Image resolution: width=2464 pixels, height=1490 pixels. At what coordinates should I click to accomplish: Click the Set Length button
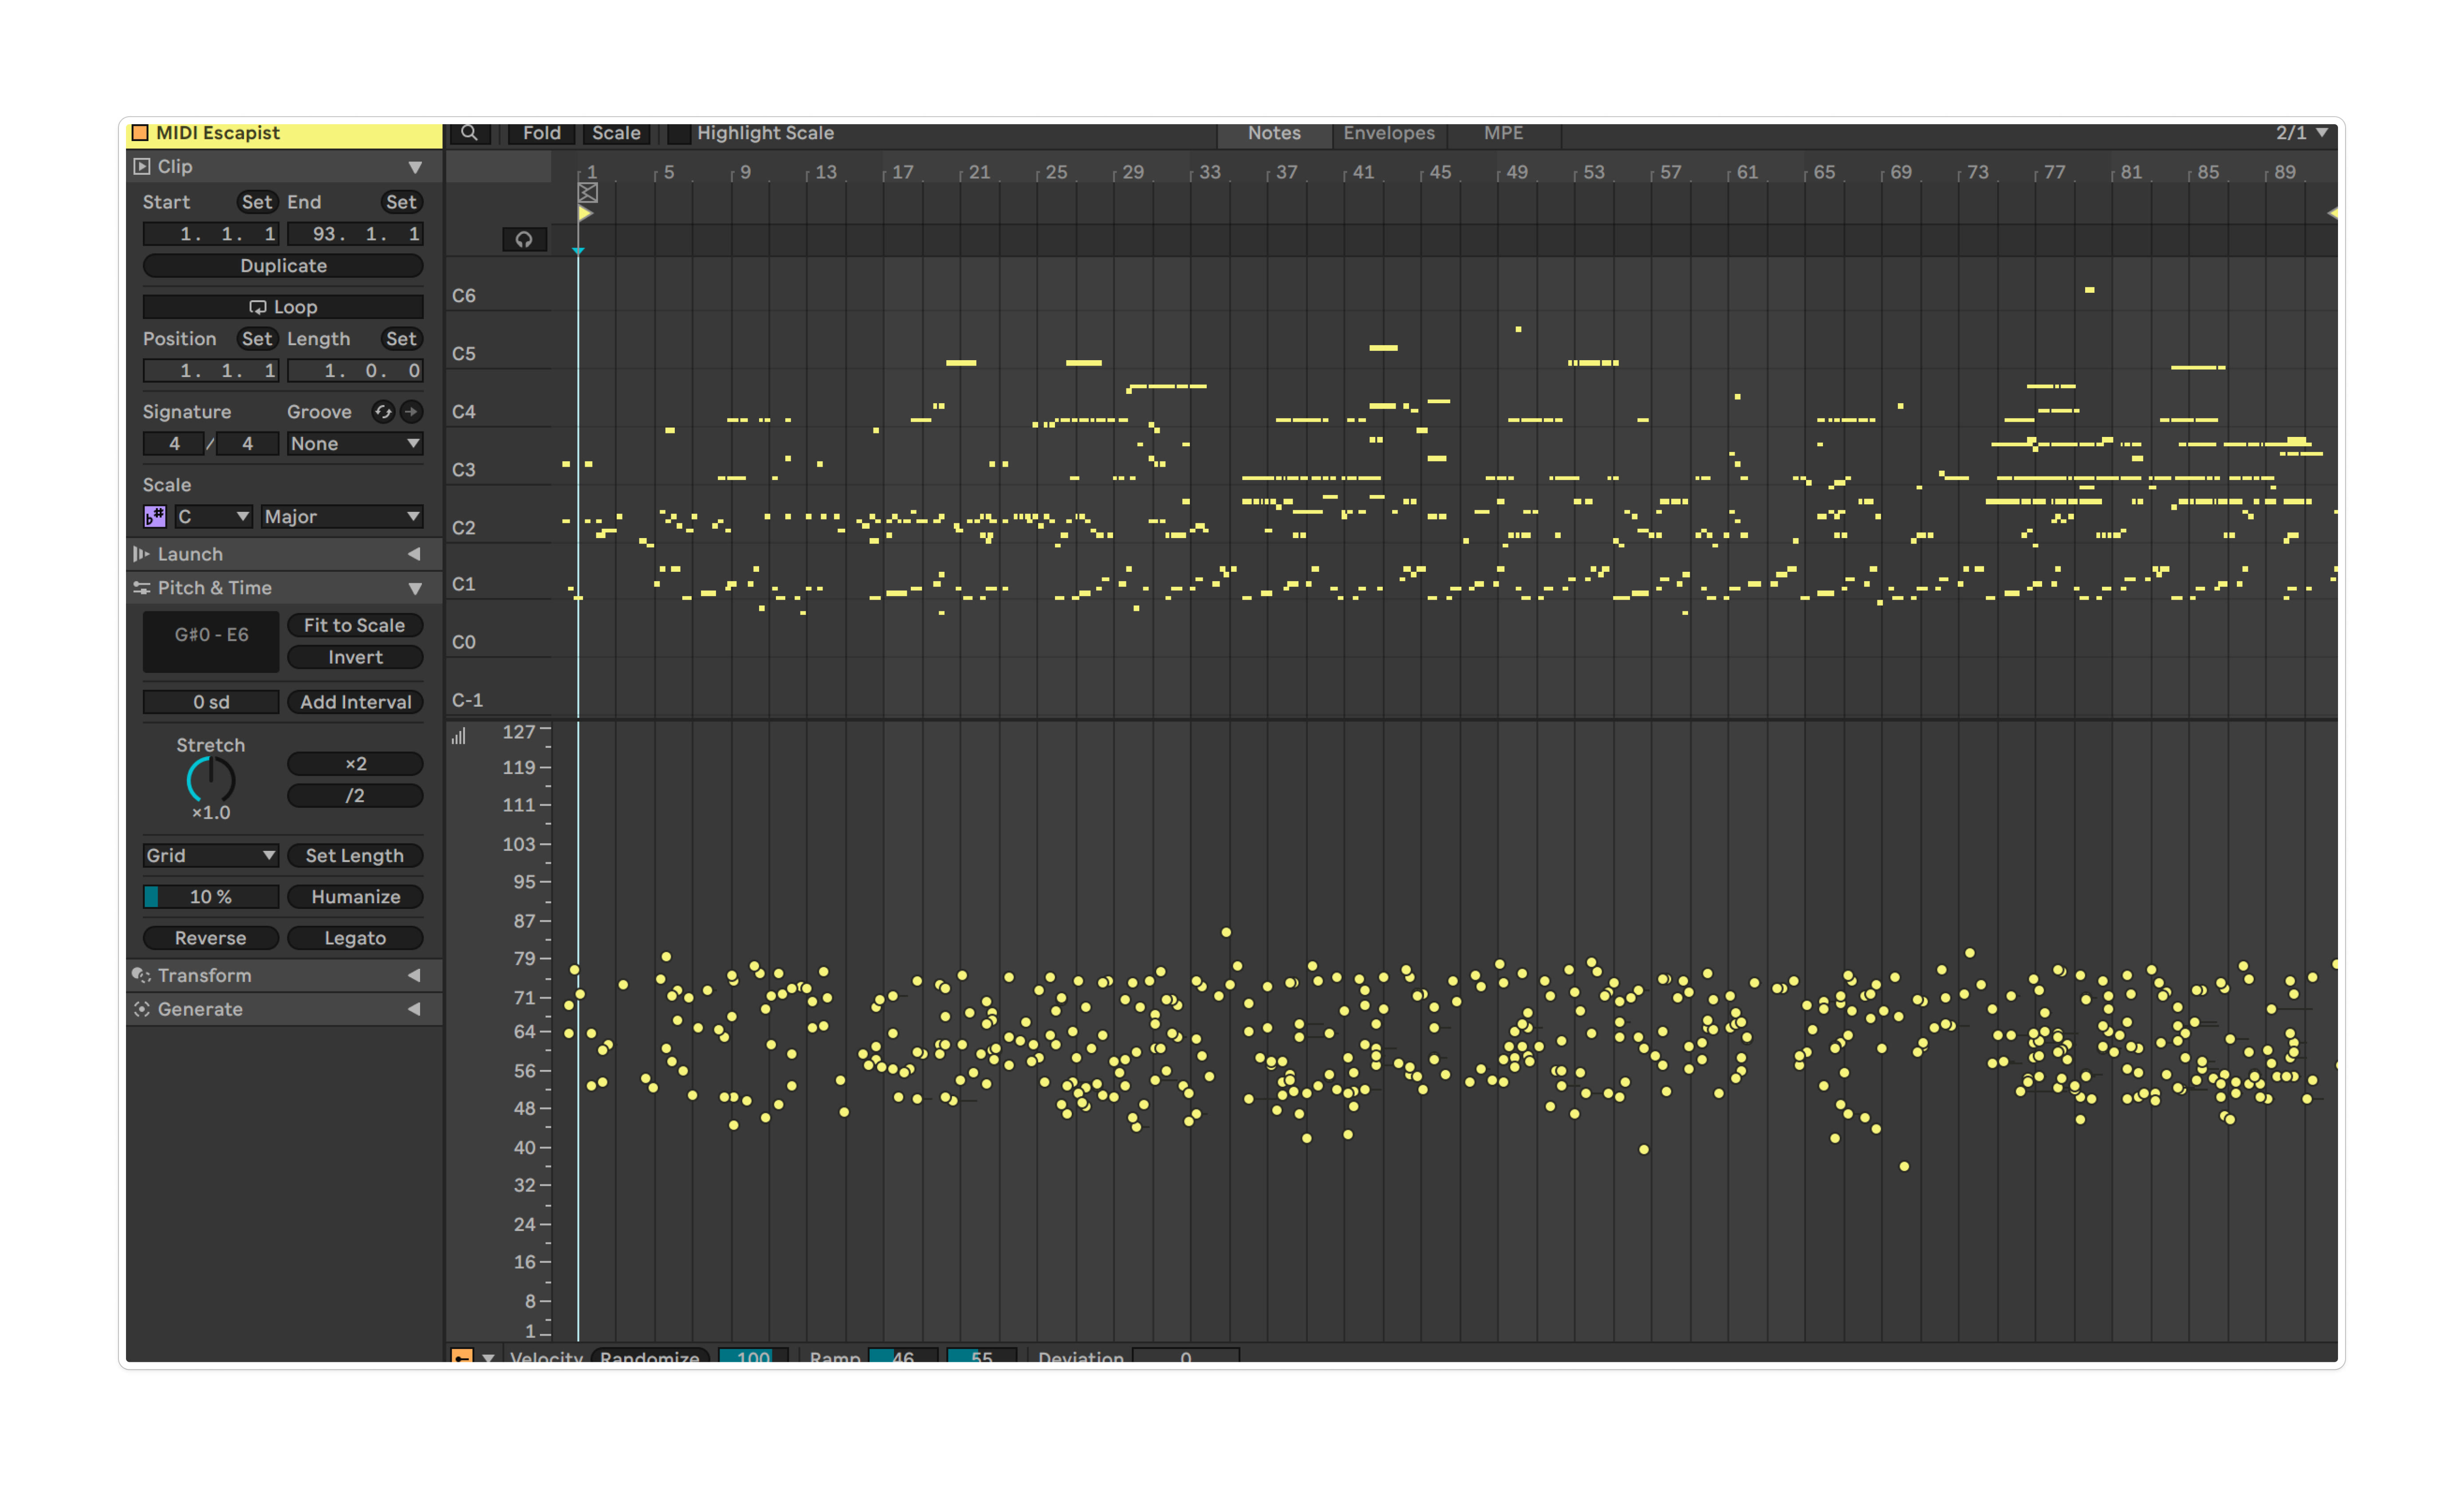point(355,856)
